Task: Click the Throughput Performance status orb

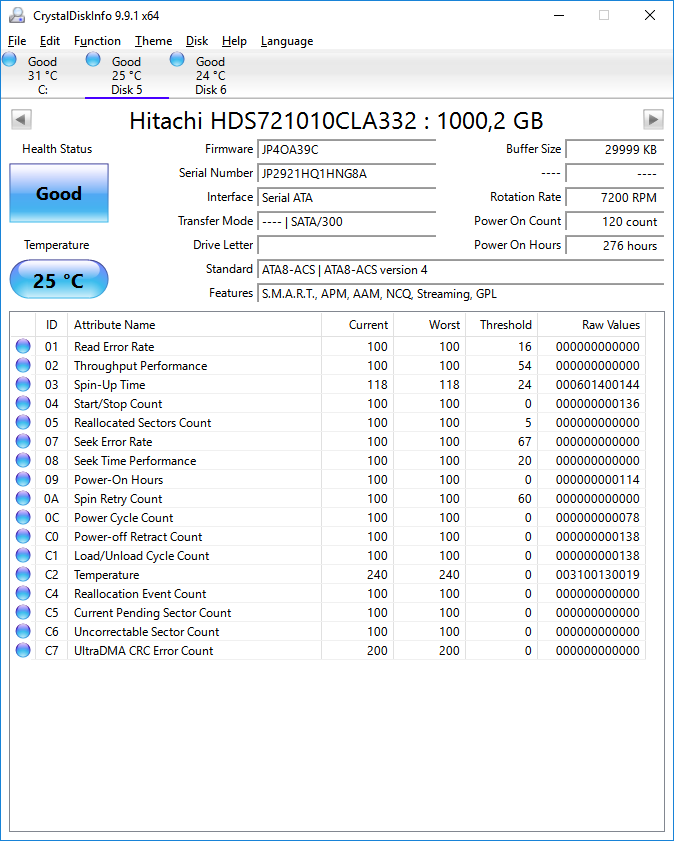Action: tap(23, 365)
